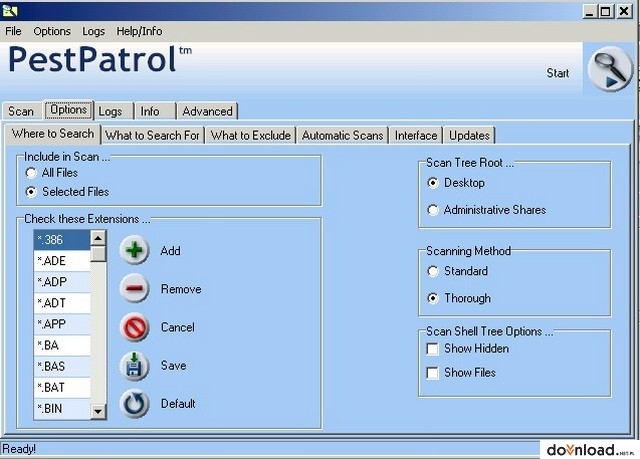Click the Save button label
Image resolution: width=640 pixels, height=459 pixels.
click(x=173, y=365)
